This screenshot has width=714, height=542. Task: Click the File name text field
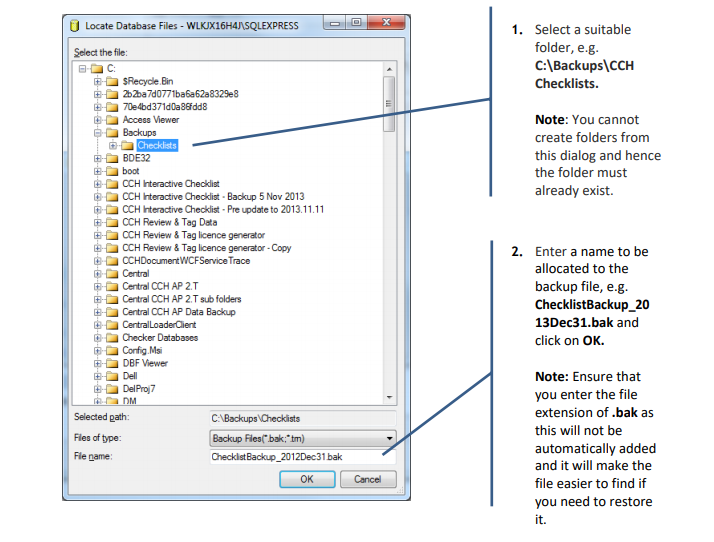(302, 457)
